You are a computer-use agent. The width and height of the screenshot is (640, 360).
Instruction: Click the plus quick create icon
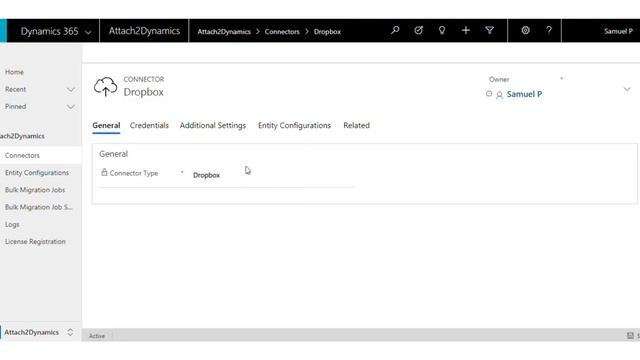466,30
